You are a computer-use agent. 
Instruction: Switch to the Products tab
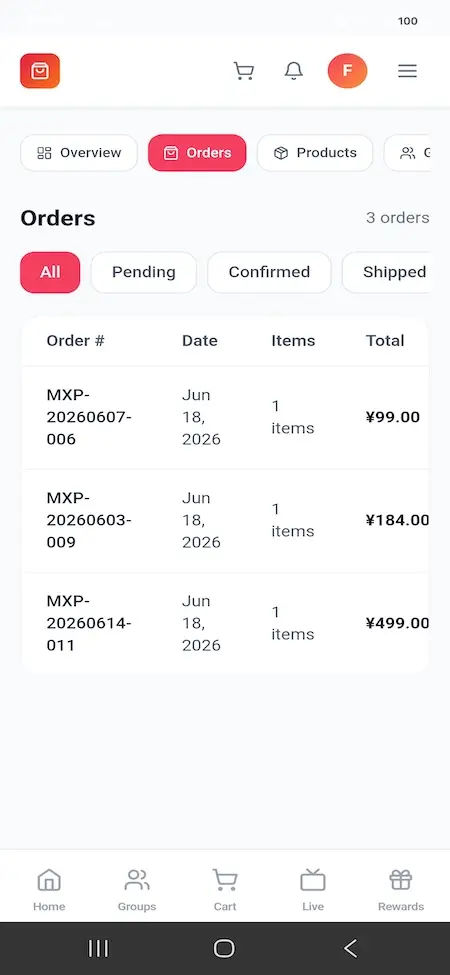click(x=315, y=153)
